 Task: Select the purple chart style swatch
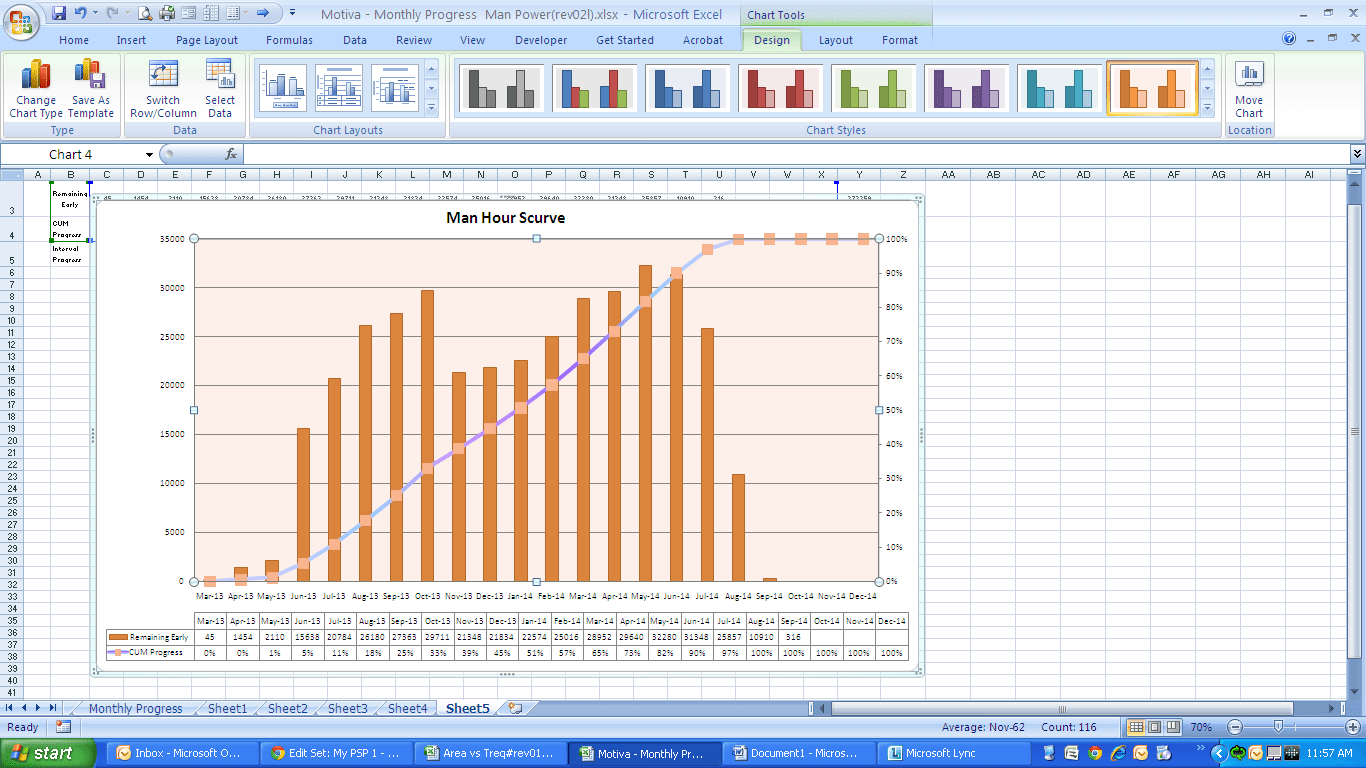pyautogui.click(x=966, y=88)
